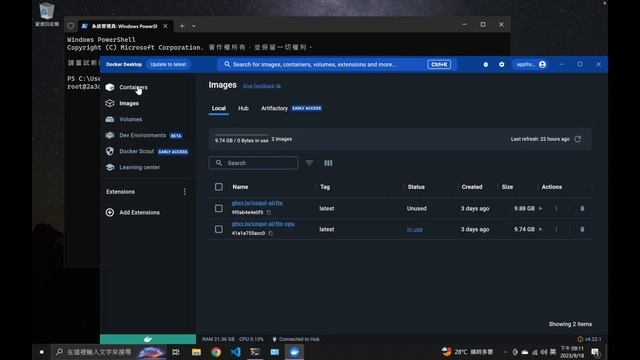Refresh the images list
640x360 pixels.
click(578, 139)
